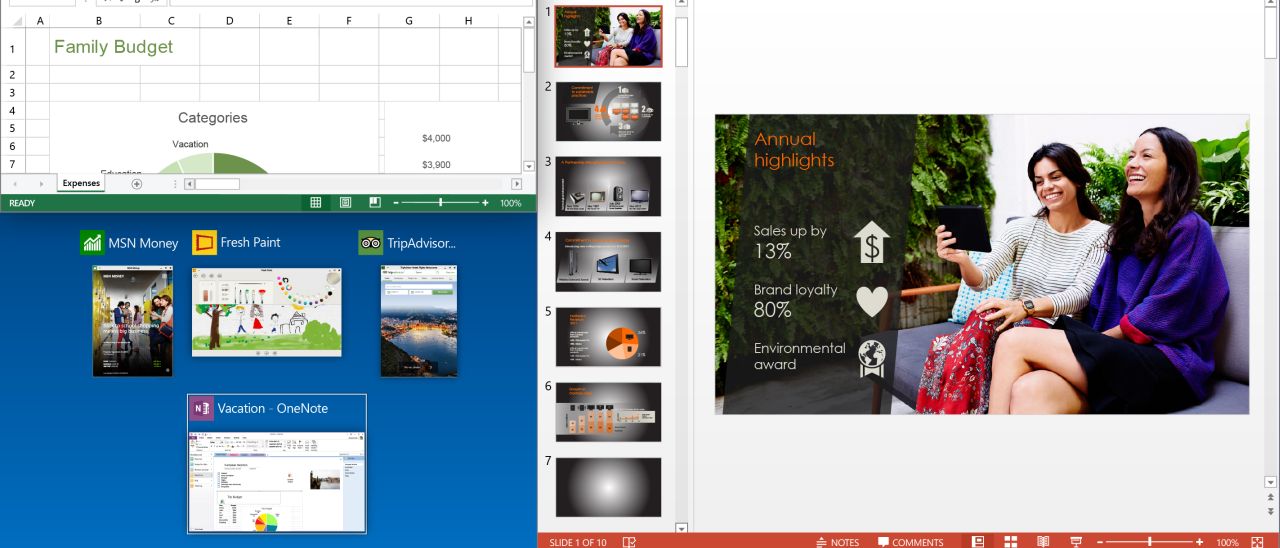Viewport: 1280px width, 548px height.
Task: Open the PowerPoint Comments pane
Action: [910, 542]
